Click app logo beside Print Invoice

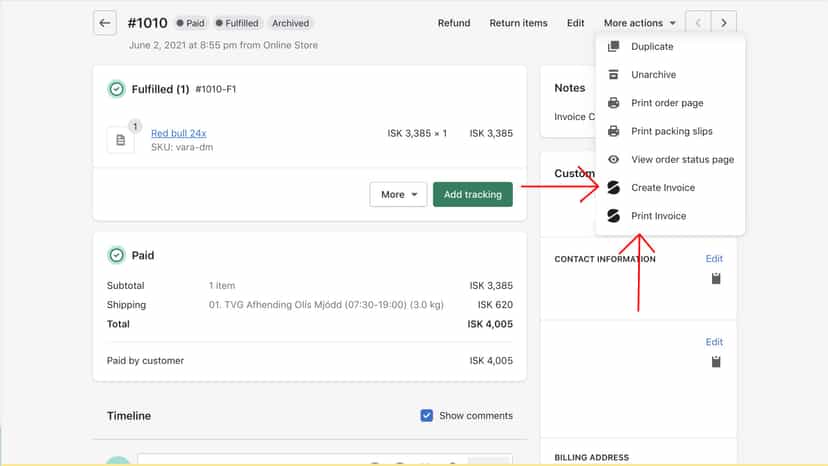(614, 216)
